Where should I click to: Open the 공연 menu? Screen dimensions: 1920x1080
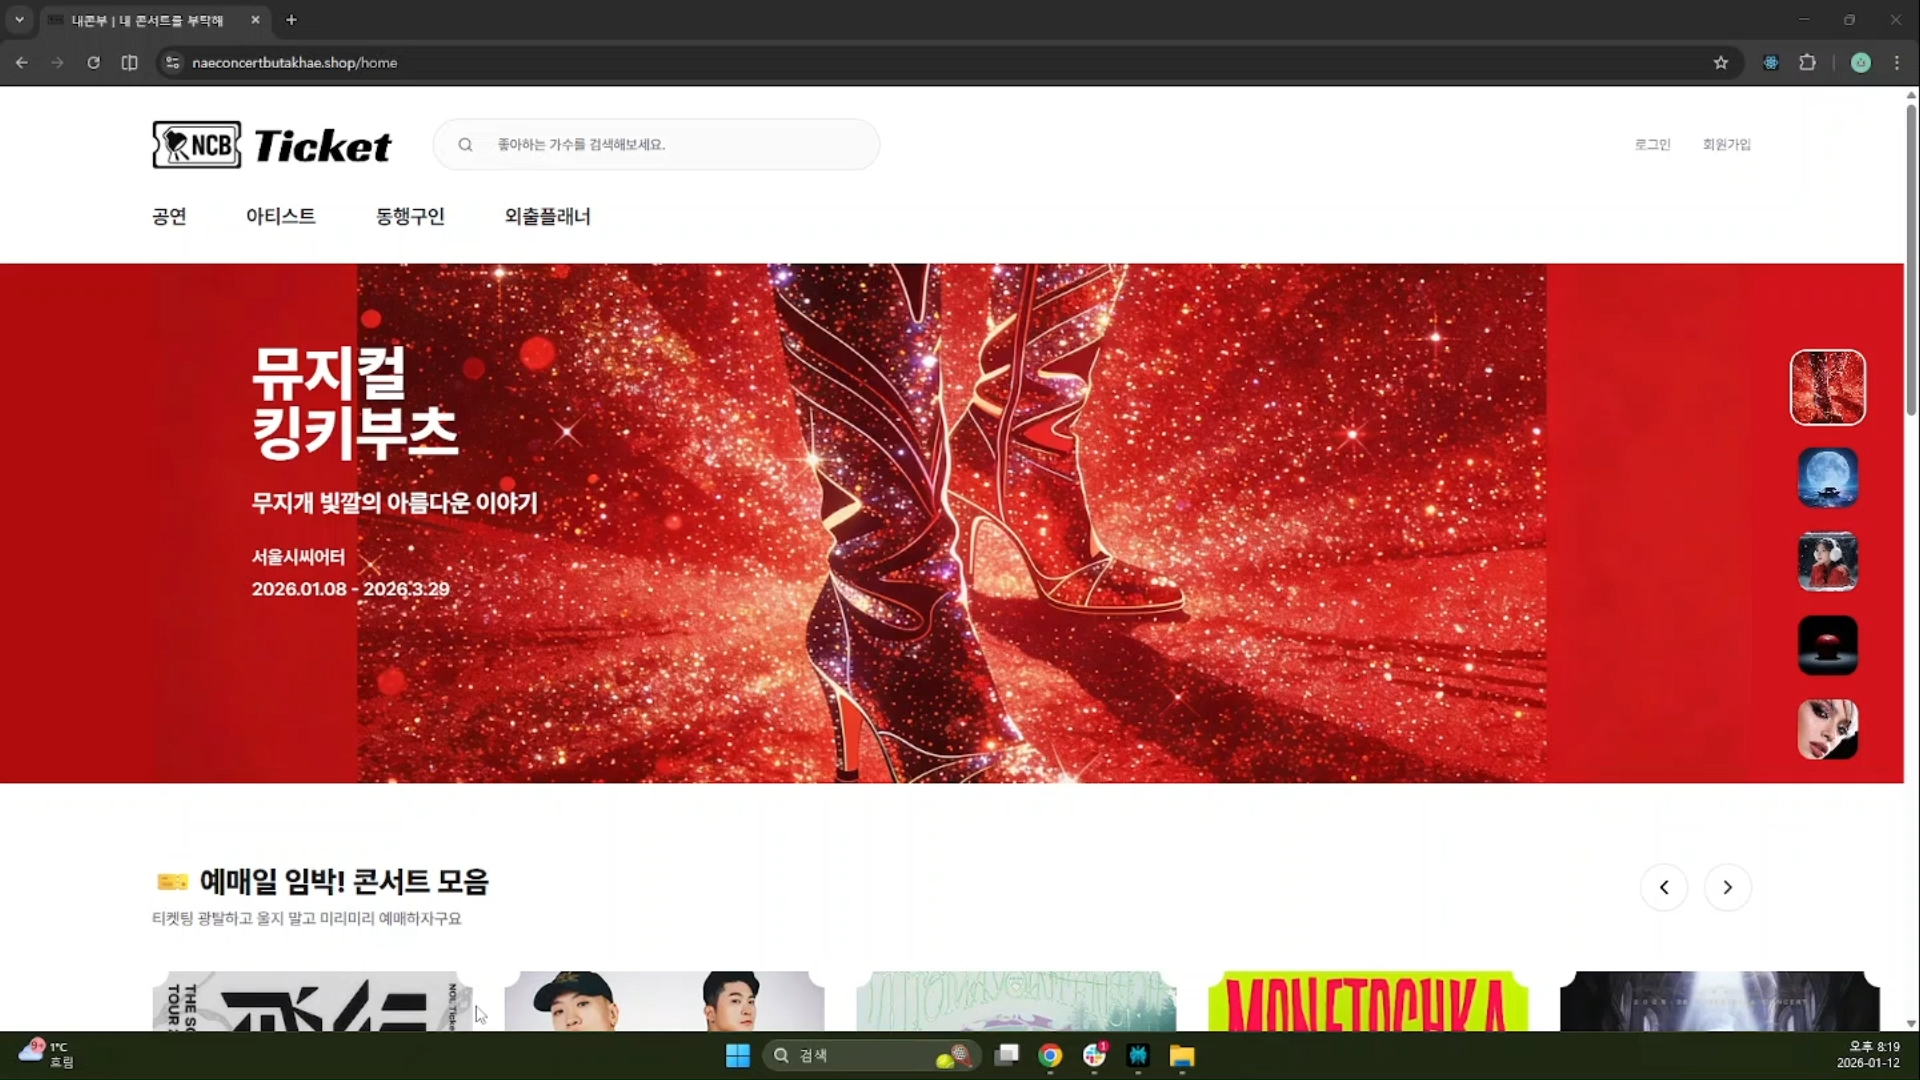coord(169,216)
